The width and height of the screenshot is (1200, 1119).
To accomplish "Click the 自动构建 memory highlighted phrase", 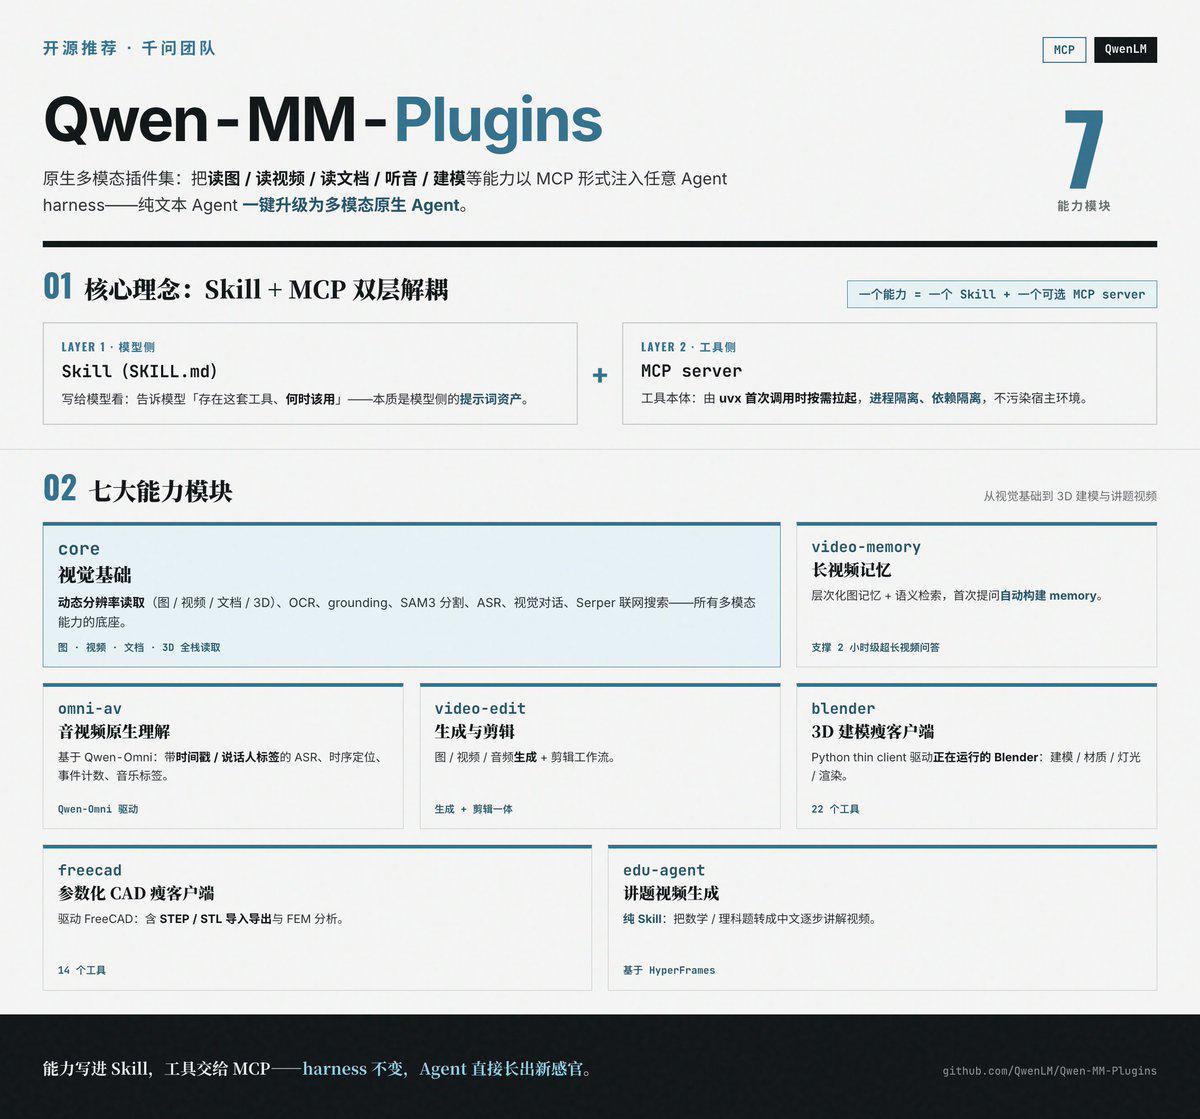I will (1049, 595).
